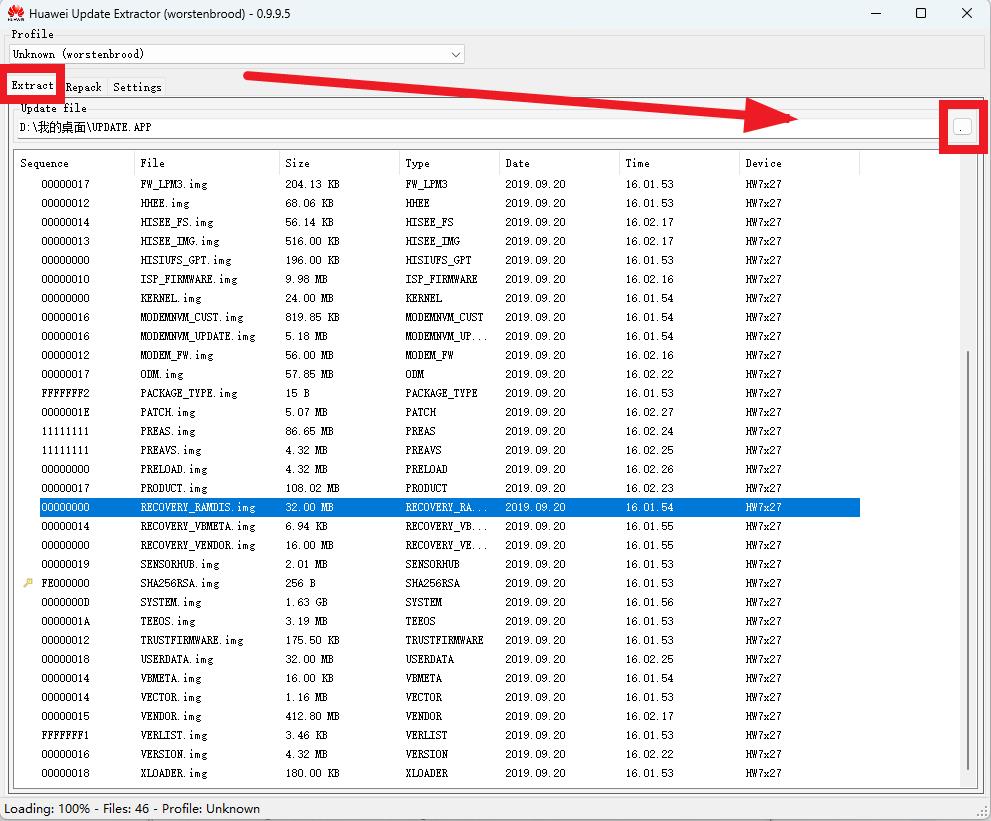Sort the list by File column header
The image size is (991, 821).
206,163
